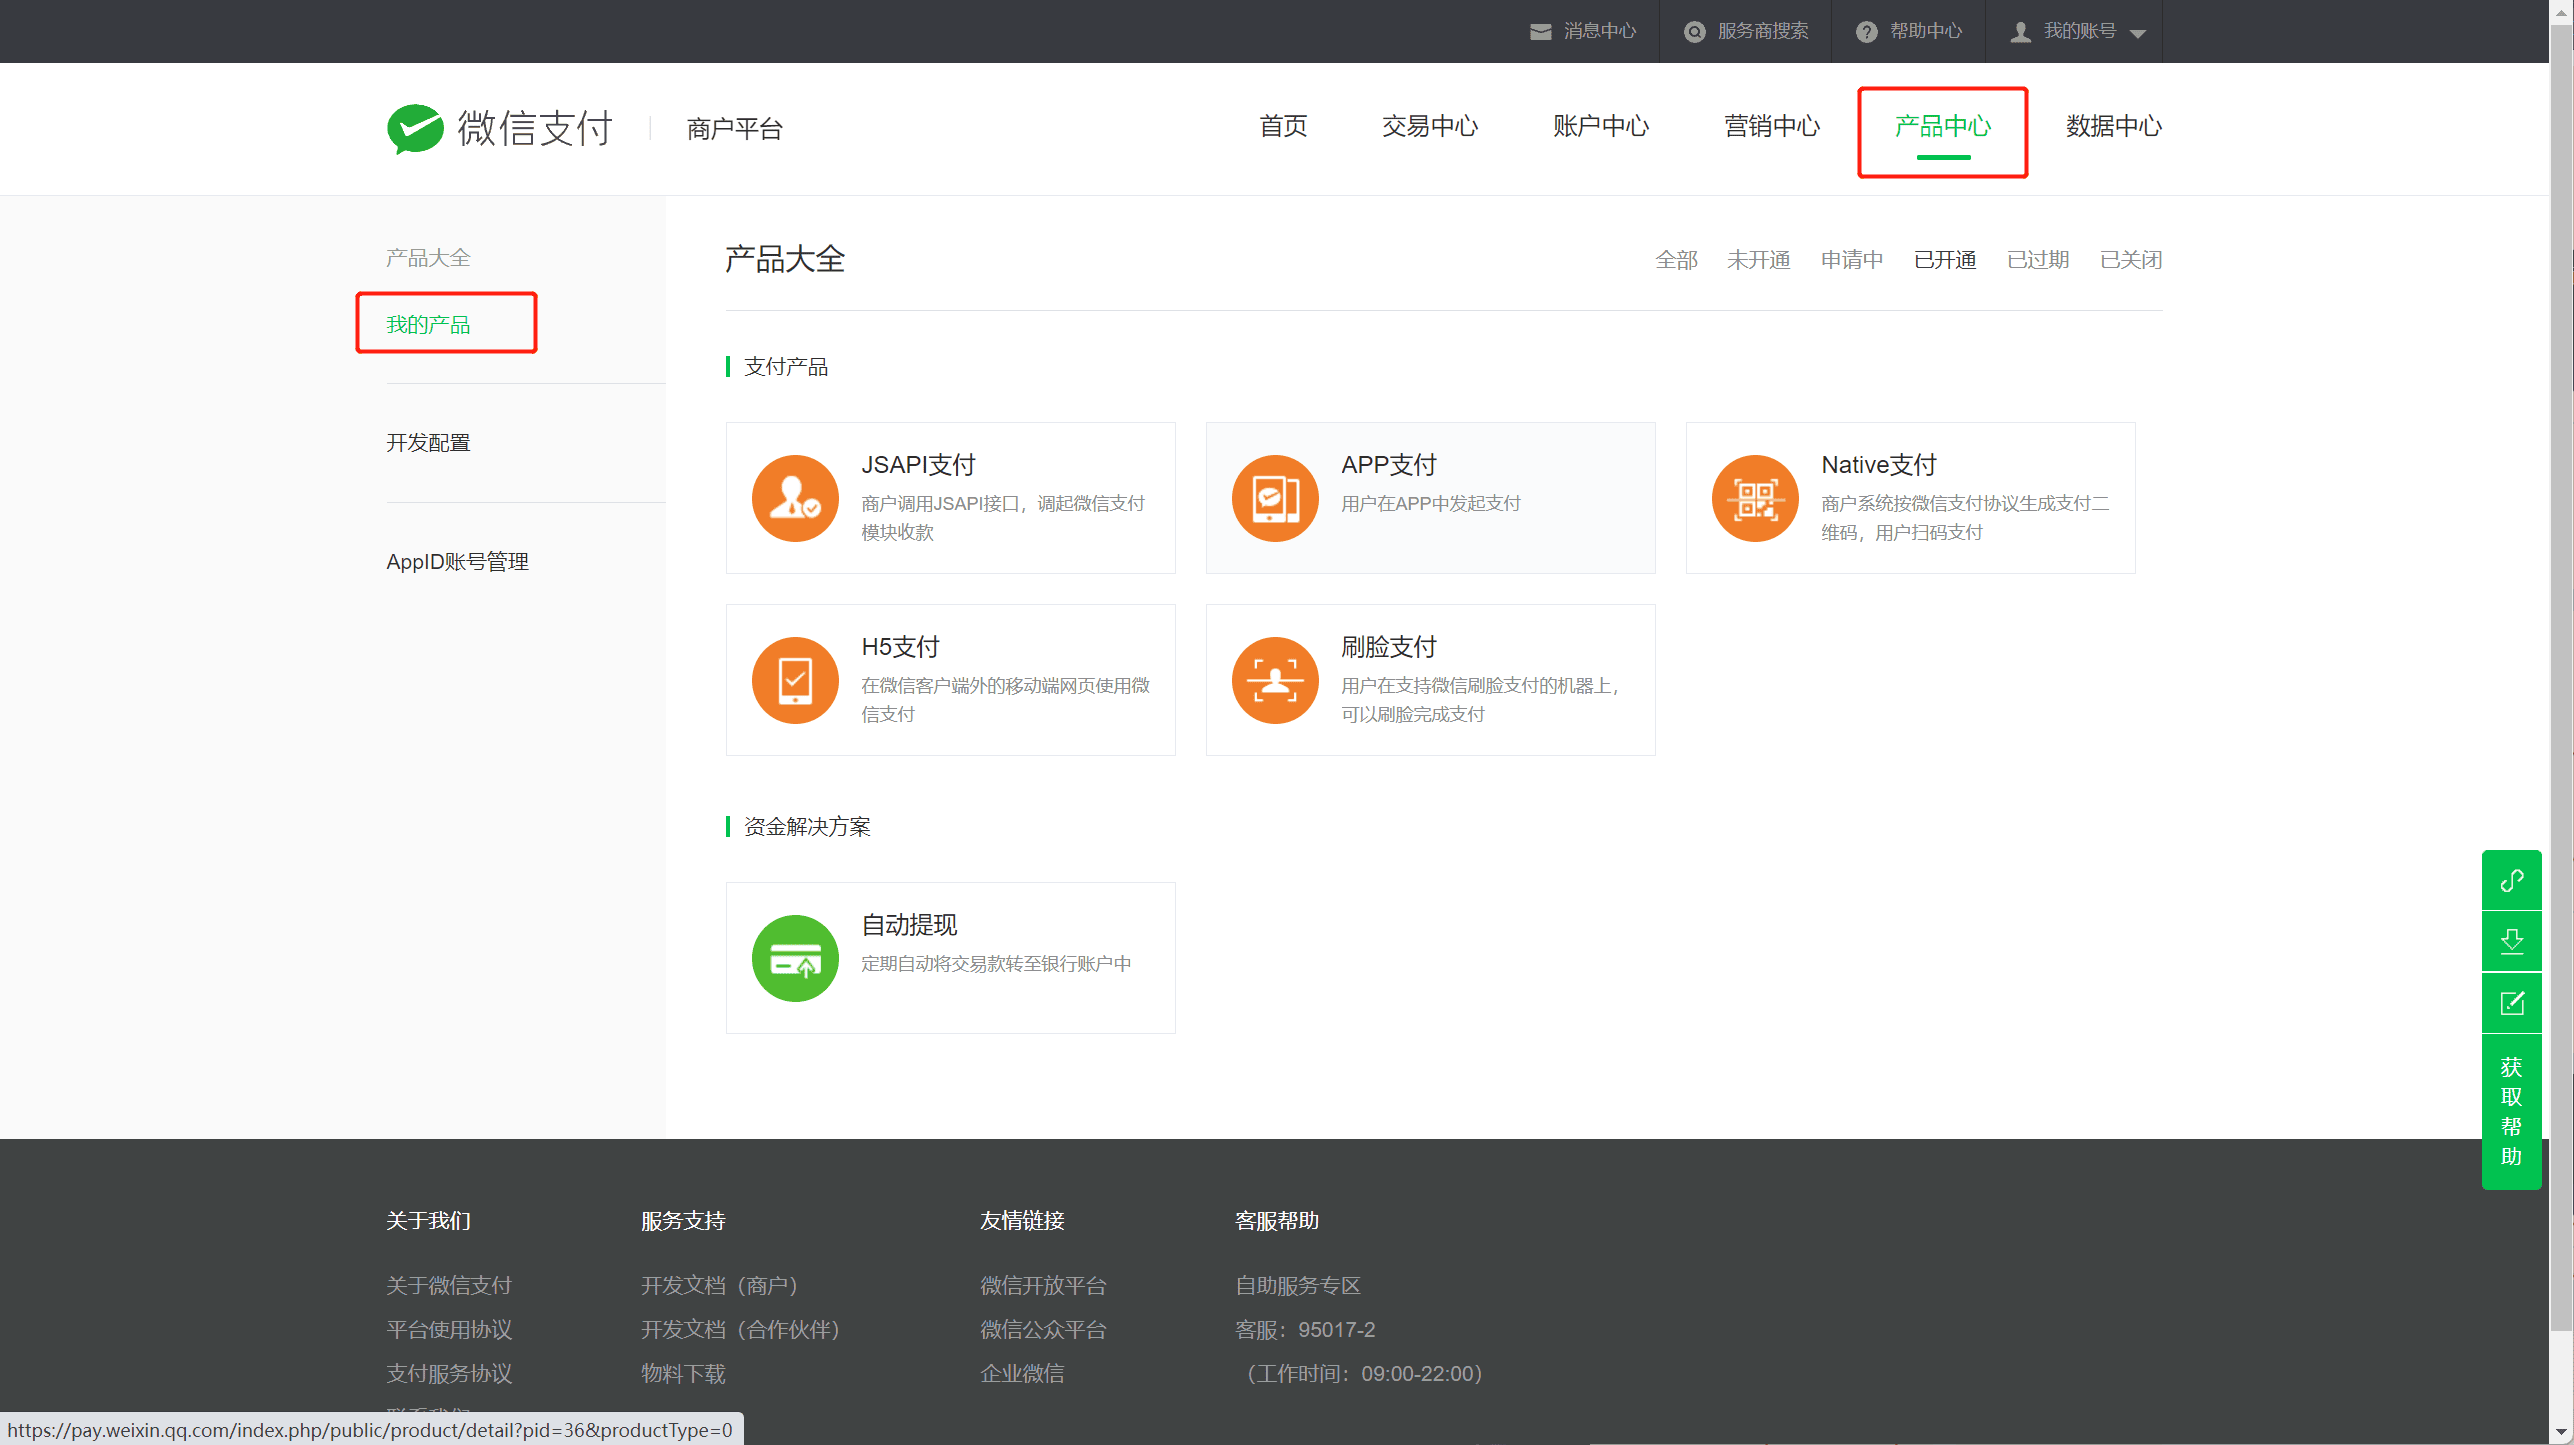Select 我的产品 in the left sidebar
2574x1445 pixels.
(428, 325)
